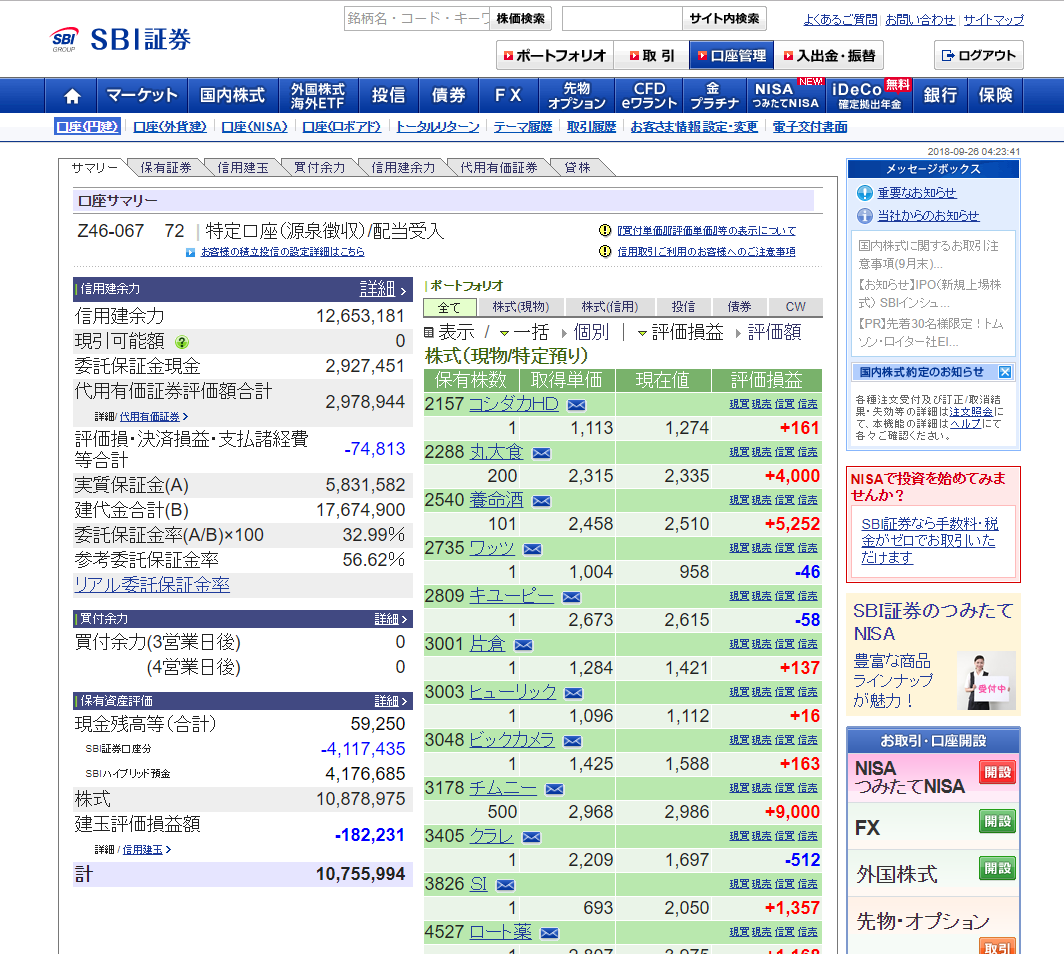Expand 保有資産評価 details link
Image resolution: width=1064 pixels, height=954 pixels.
click(390, 701)
